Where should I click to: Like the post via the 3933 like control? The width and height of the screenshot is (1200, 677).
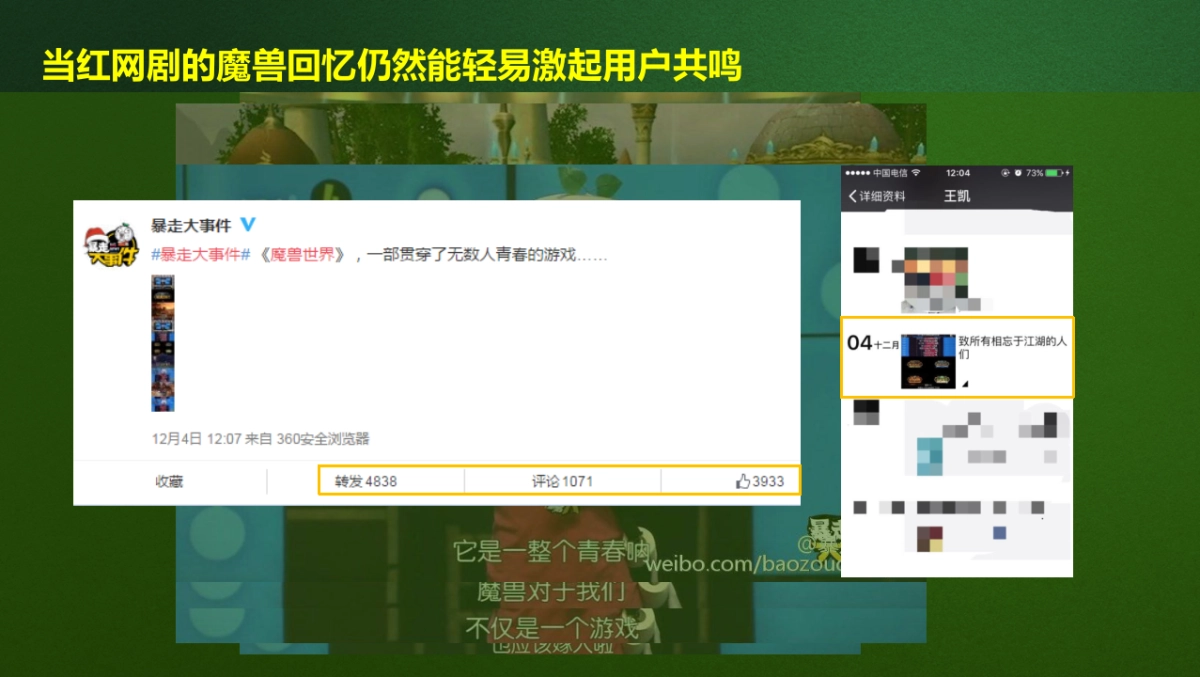[x=760, y=481]
